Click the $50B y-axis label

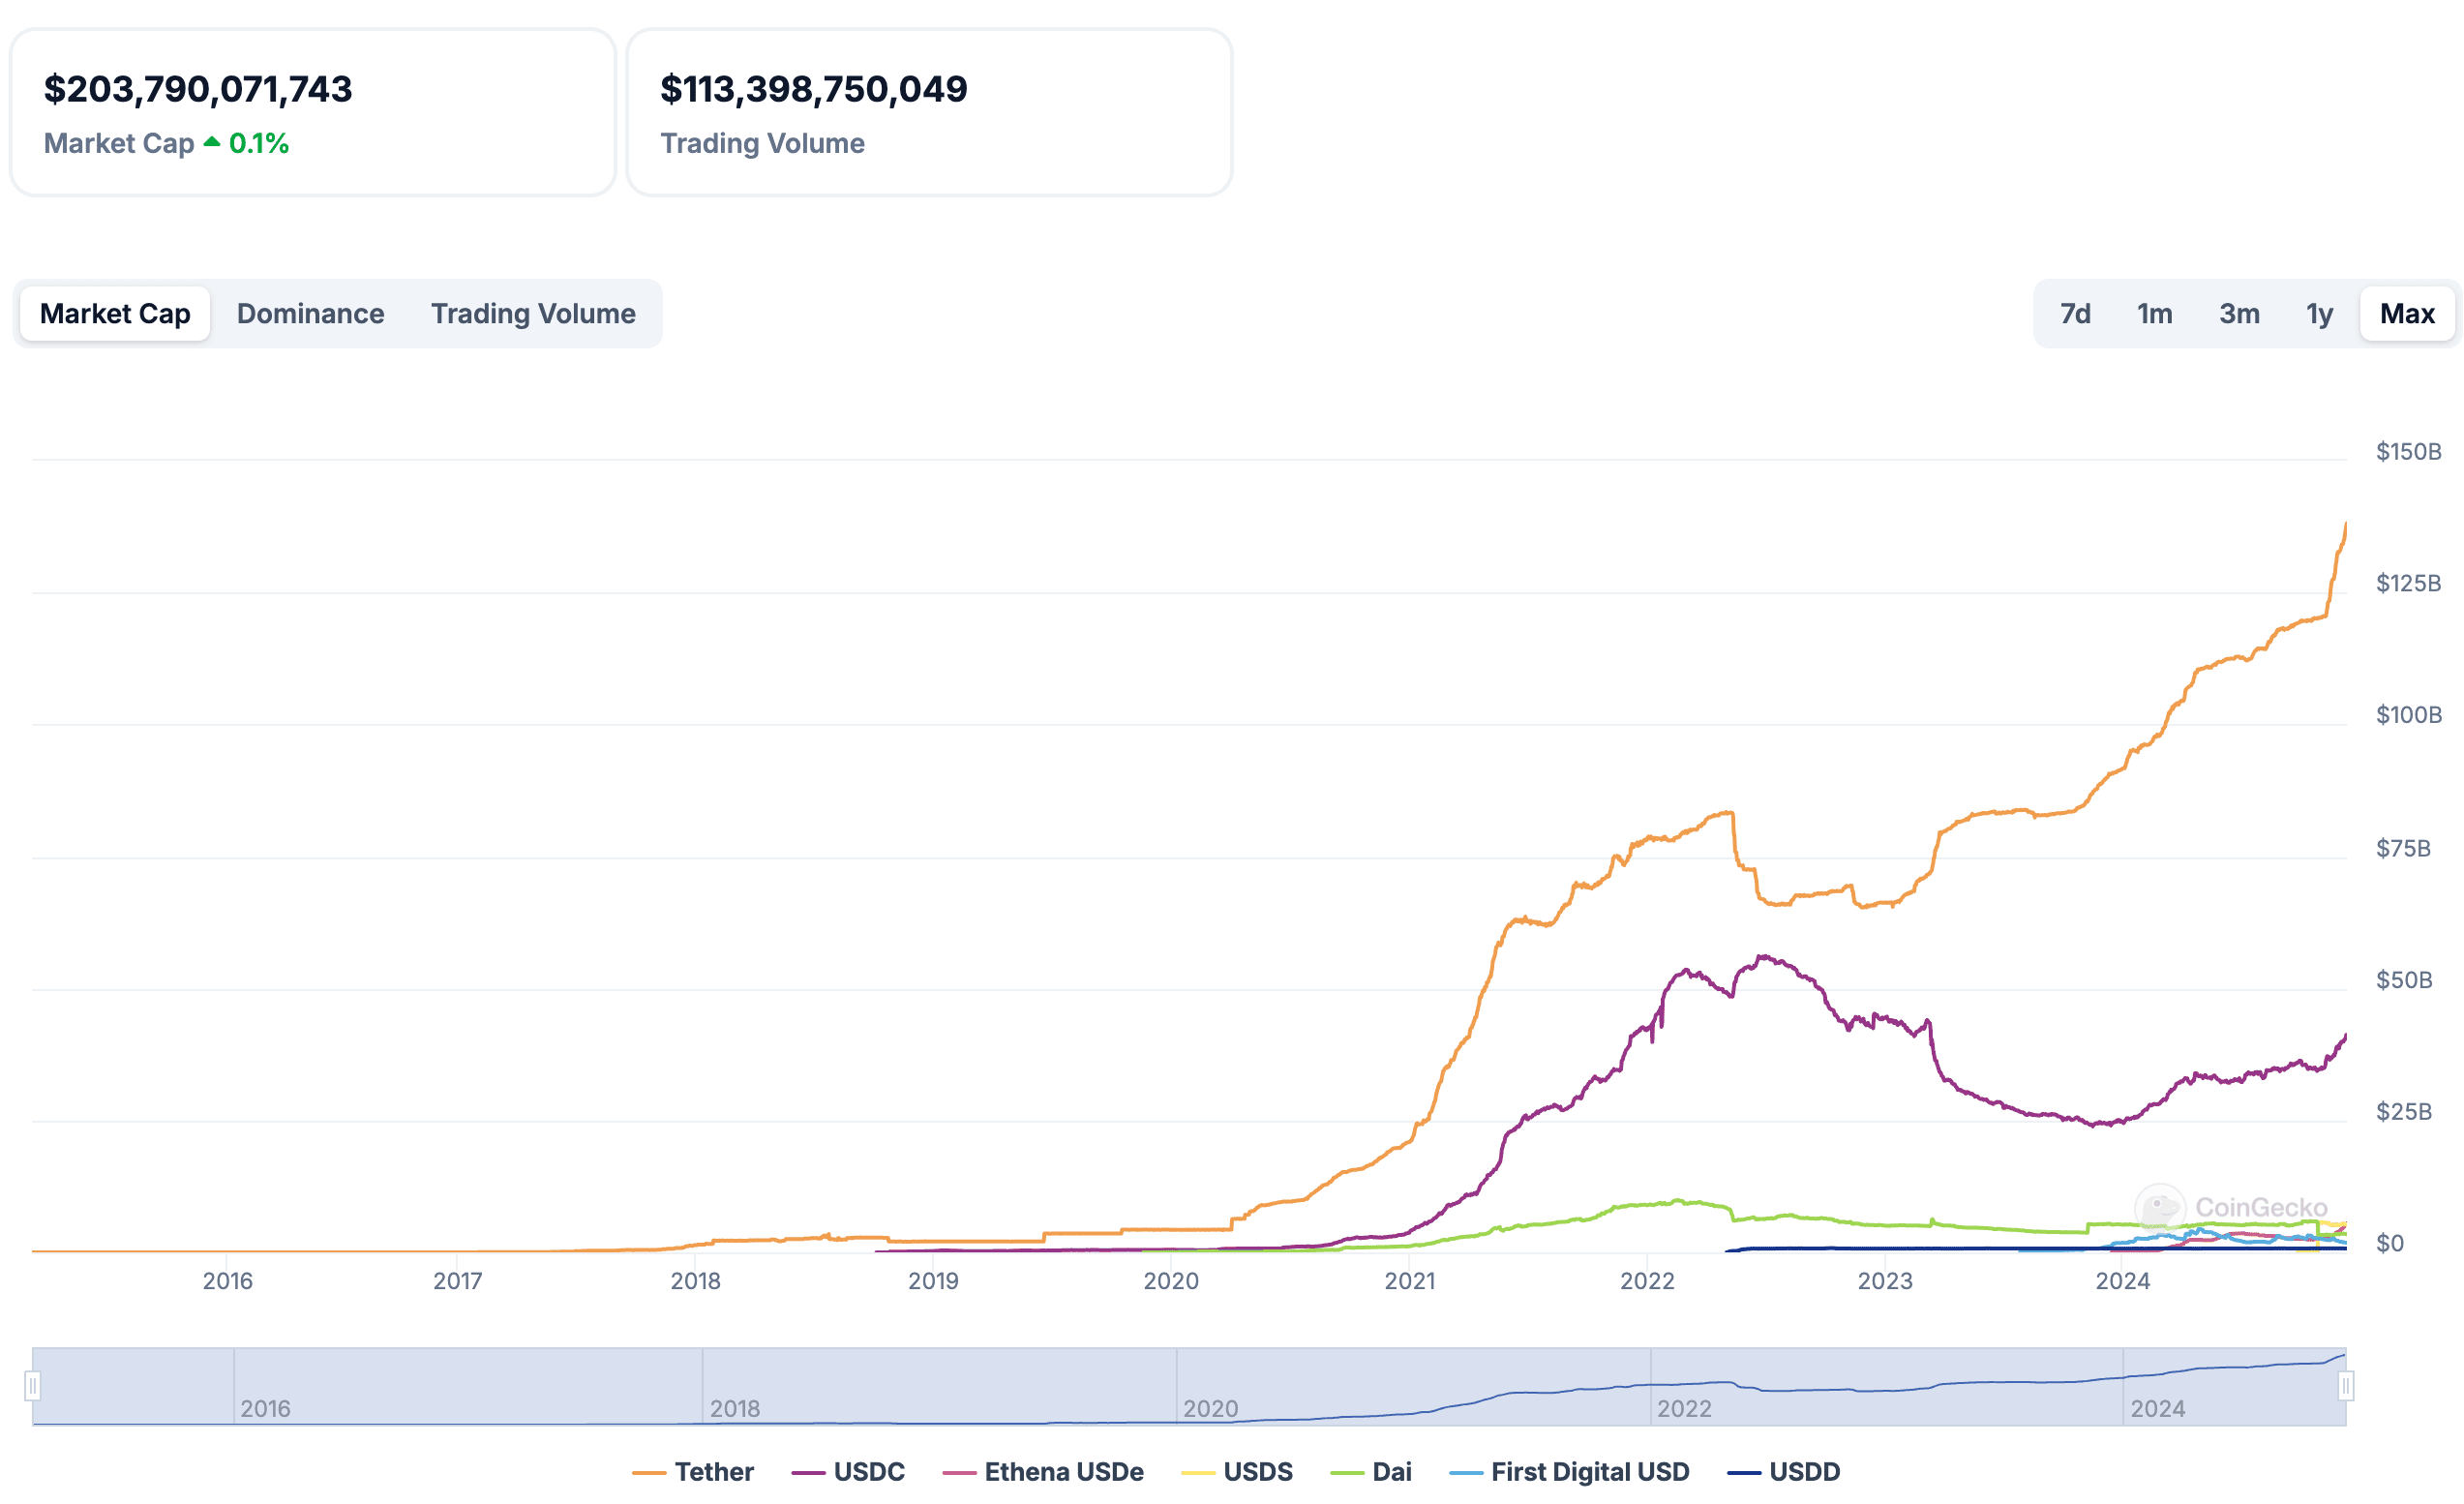coord(2404,980)
